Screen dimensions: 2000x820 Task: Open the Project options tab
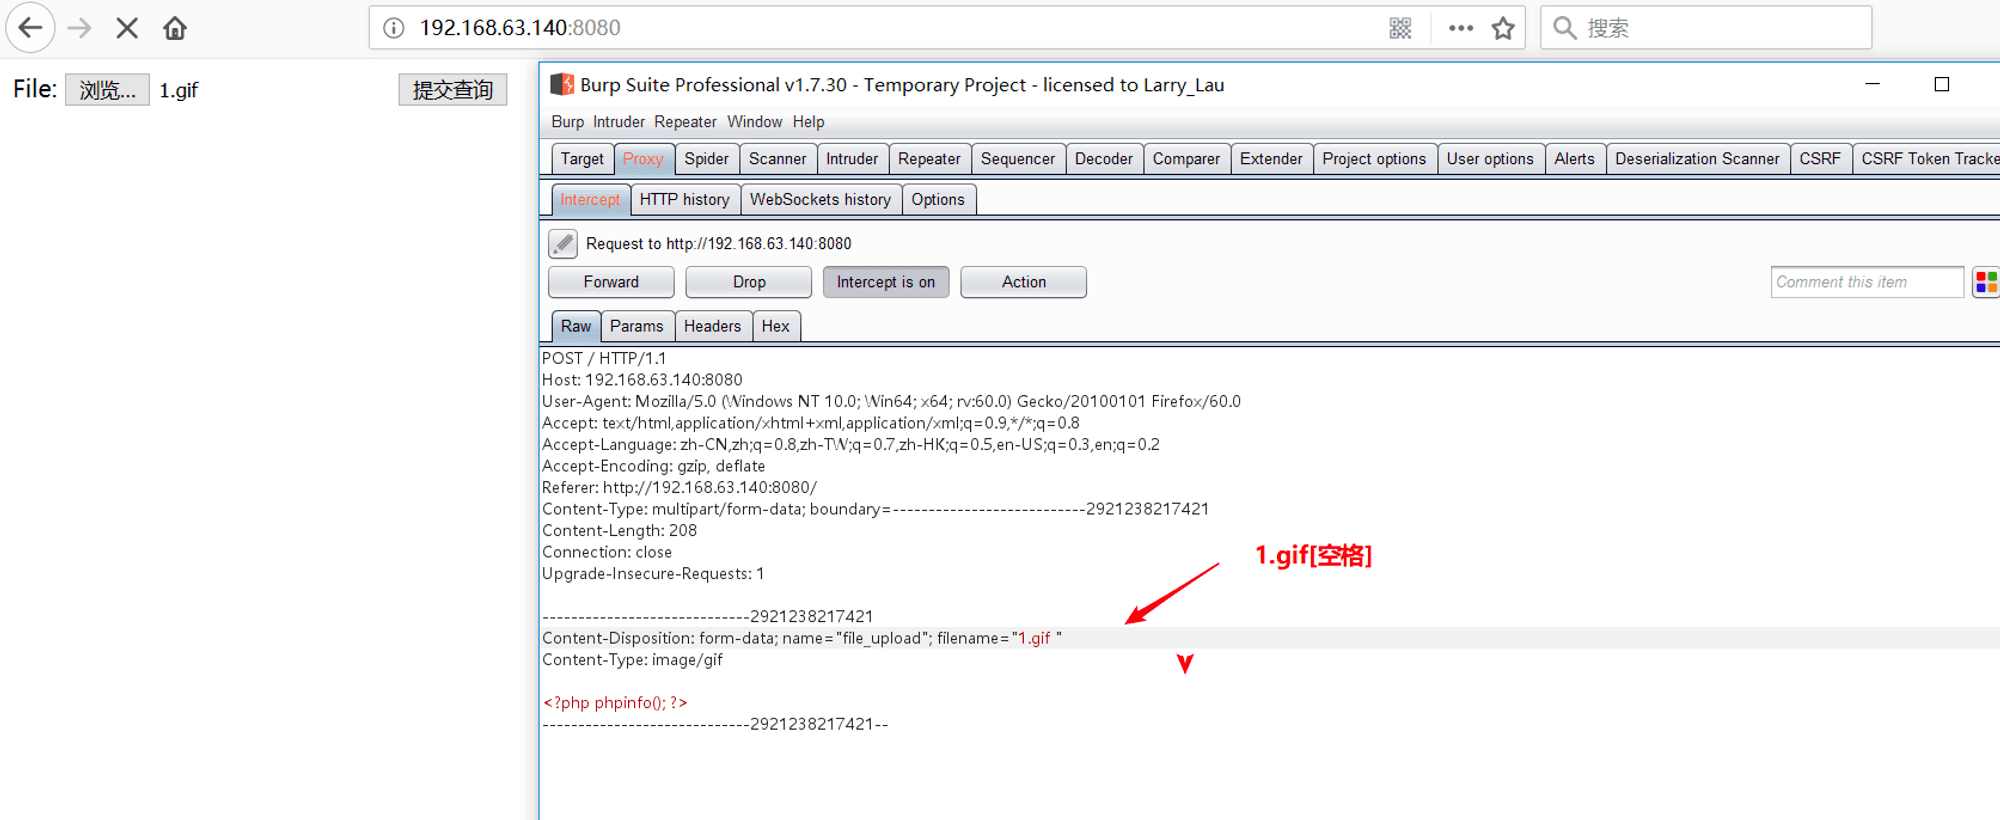point(1374,159)
